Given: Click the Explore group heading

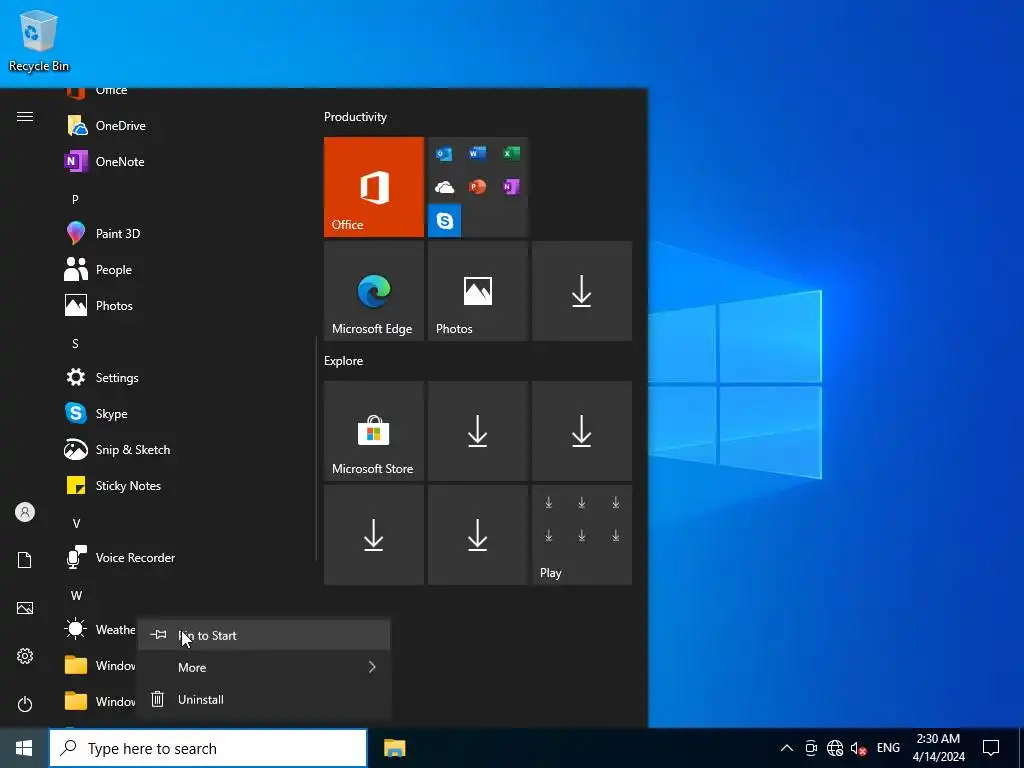Looking at the screenshot, I should point(344,360).
